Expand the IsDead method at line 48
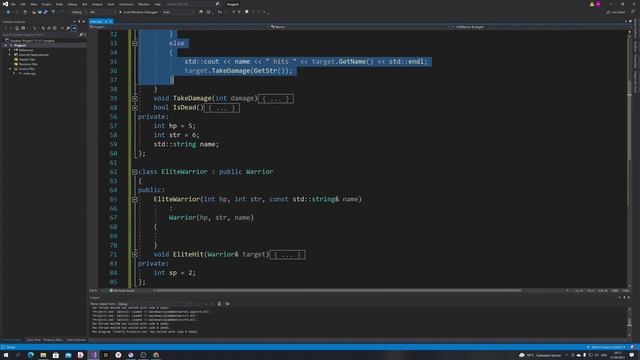The image size is (640, 360). [x=135, y=108]
